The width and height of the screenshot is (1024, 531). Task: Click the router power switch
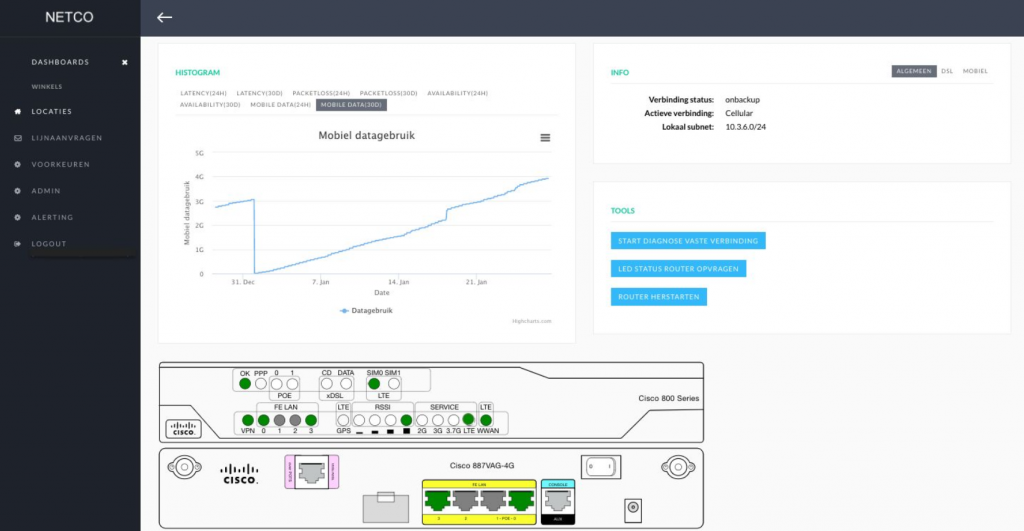(601, 467)
